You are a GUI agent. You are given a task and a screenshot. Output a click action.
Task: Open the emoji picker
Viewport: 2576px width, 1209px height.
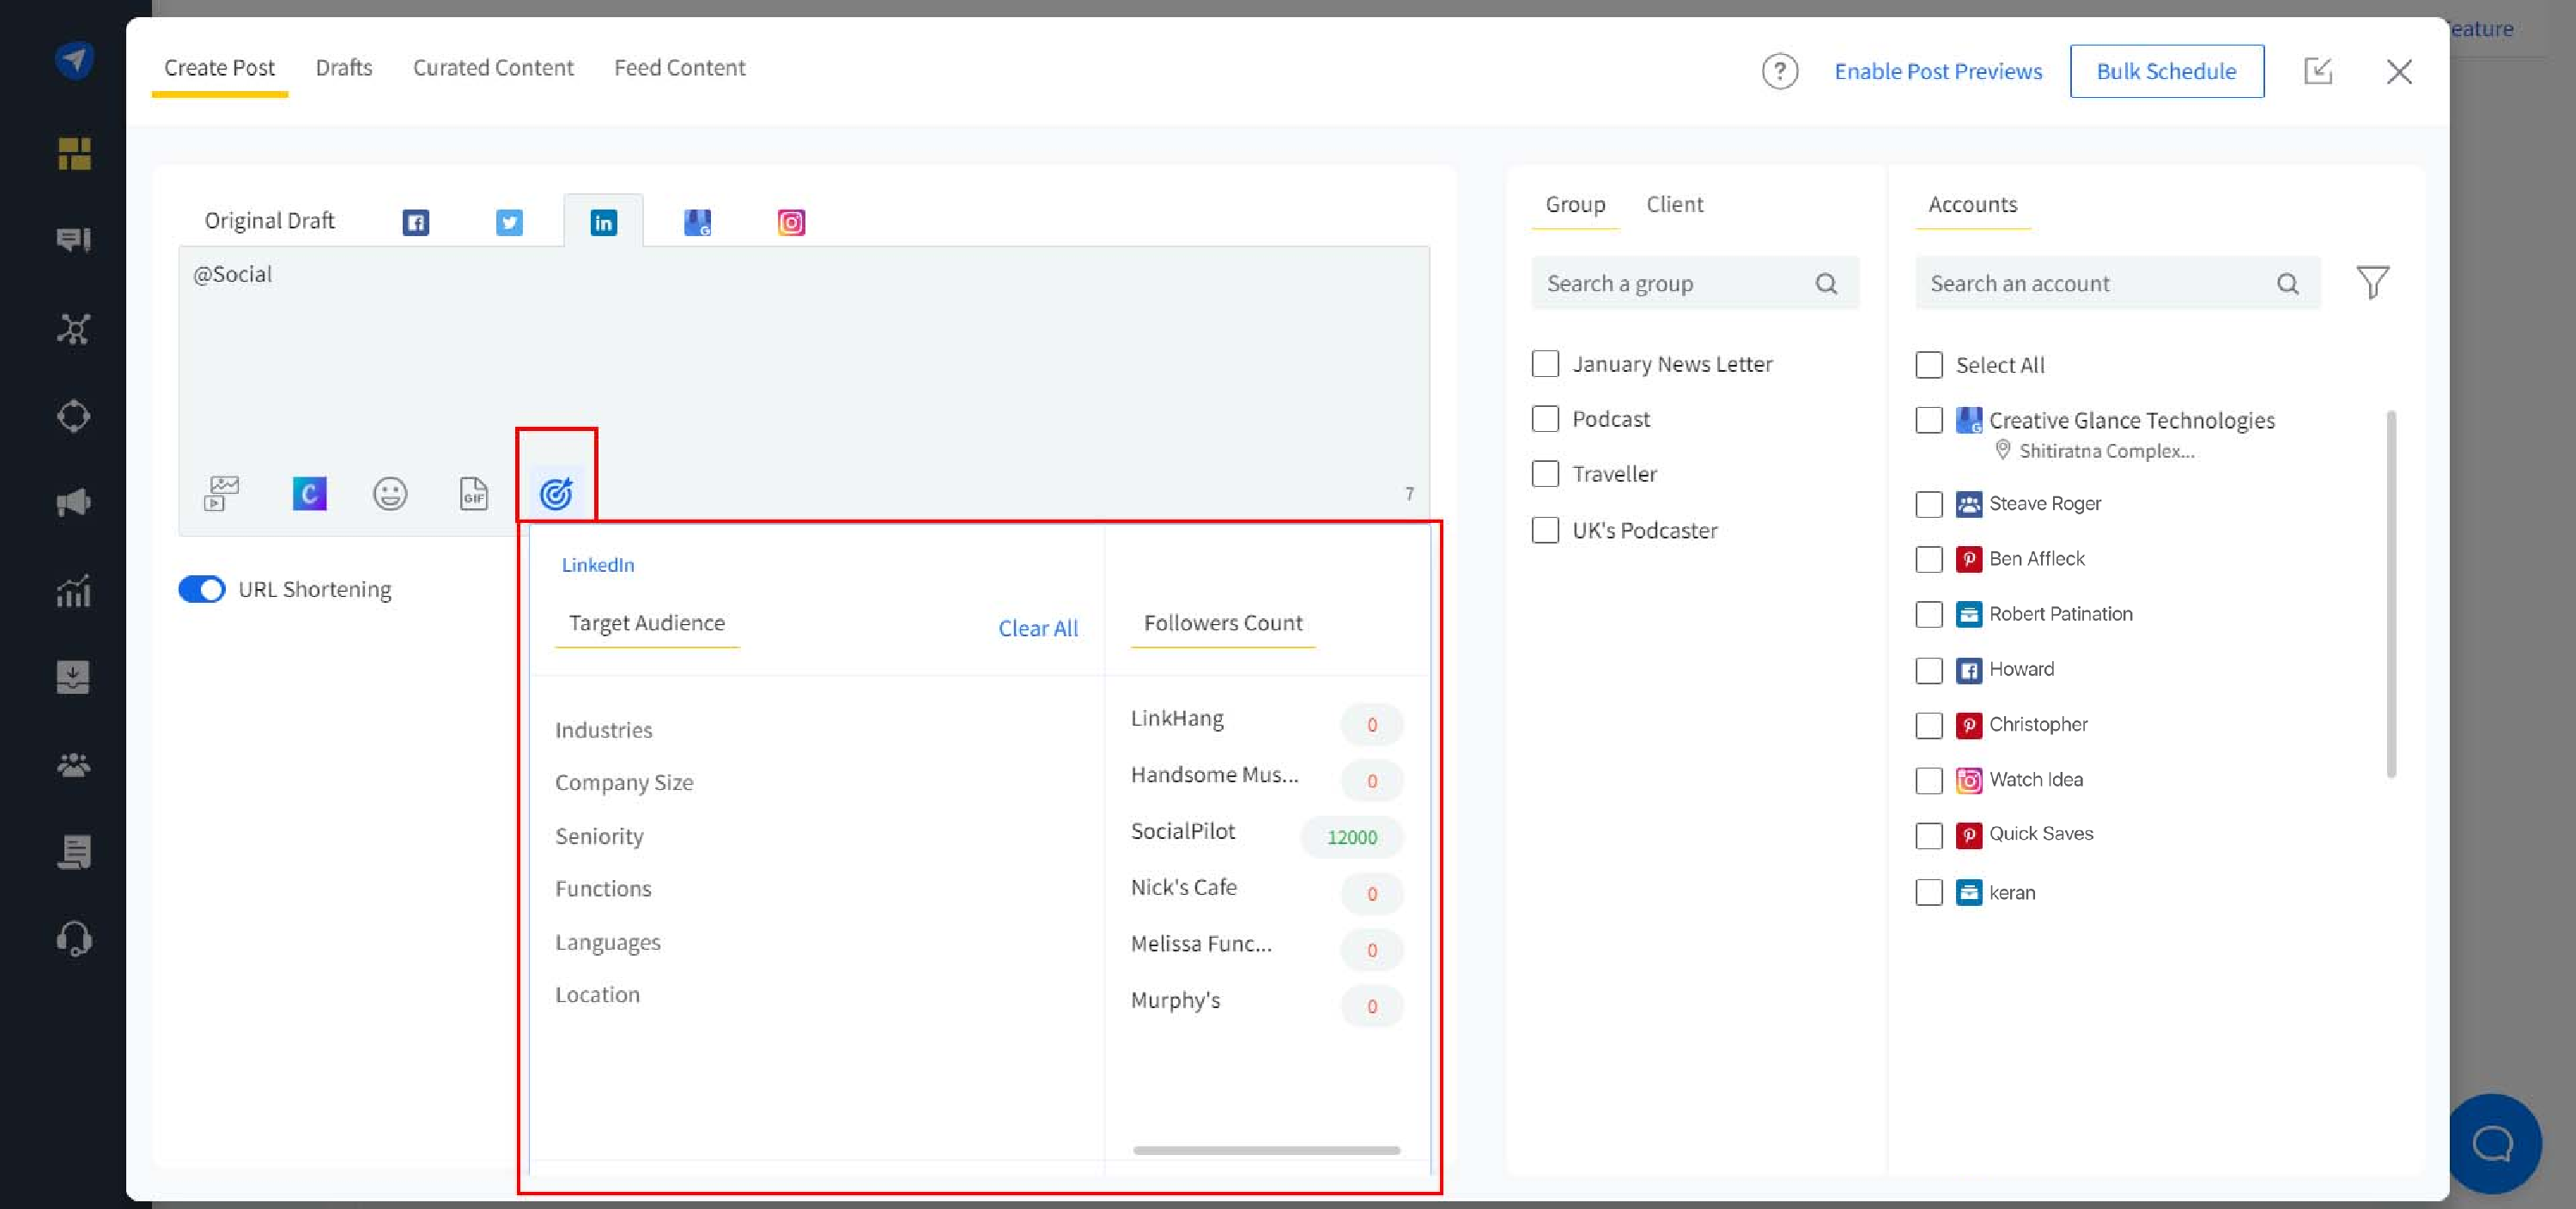tap(390, 493)
